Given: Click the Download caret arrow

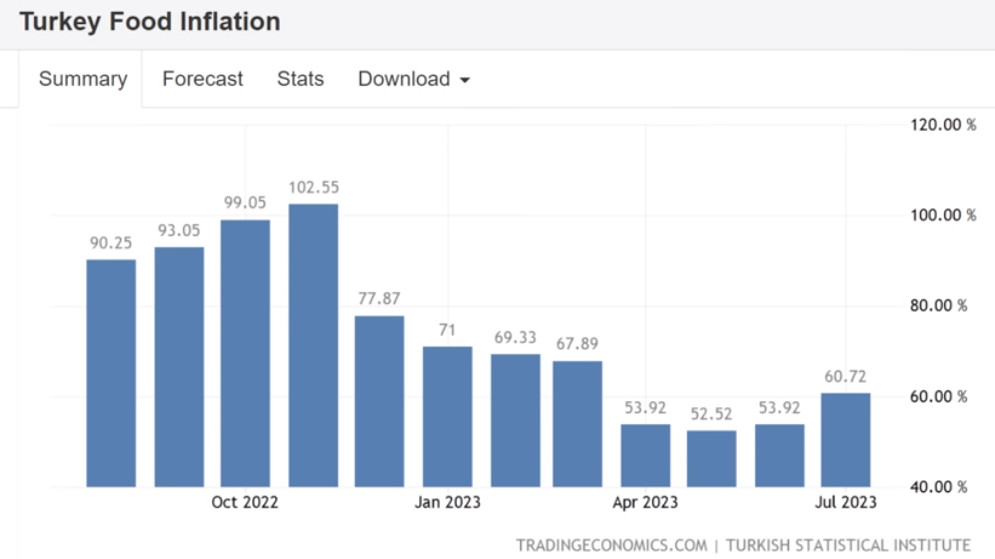Looking at the screenshot, I should 465,81.
